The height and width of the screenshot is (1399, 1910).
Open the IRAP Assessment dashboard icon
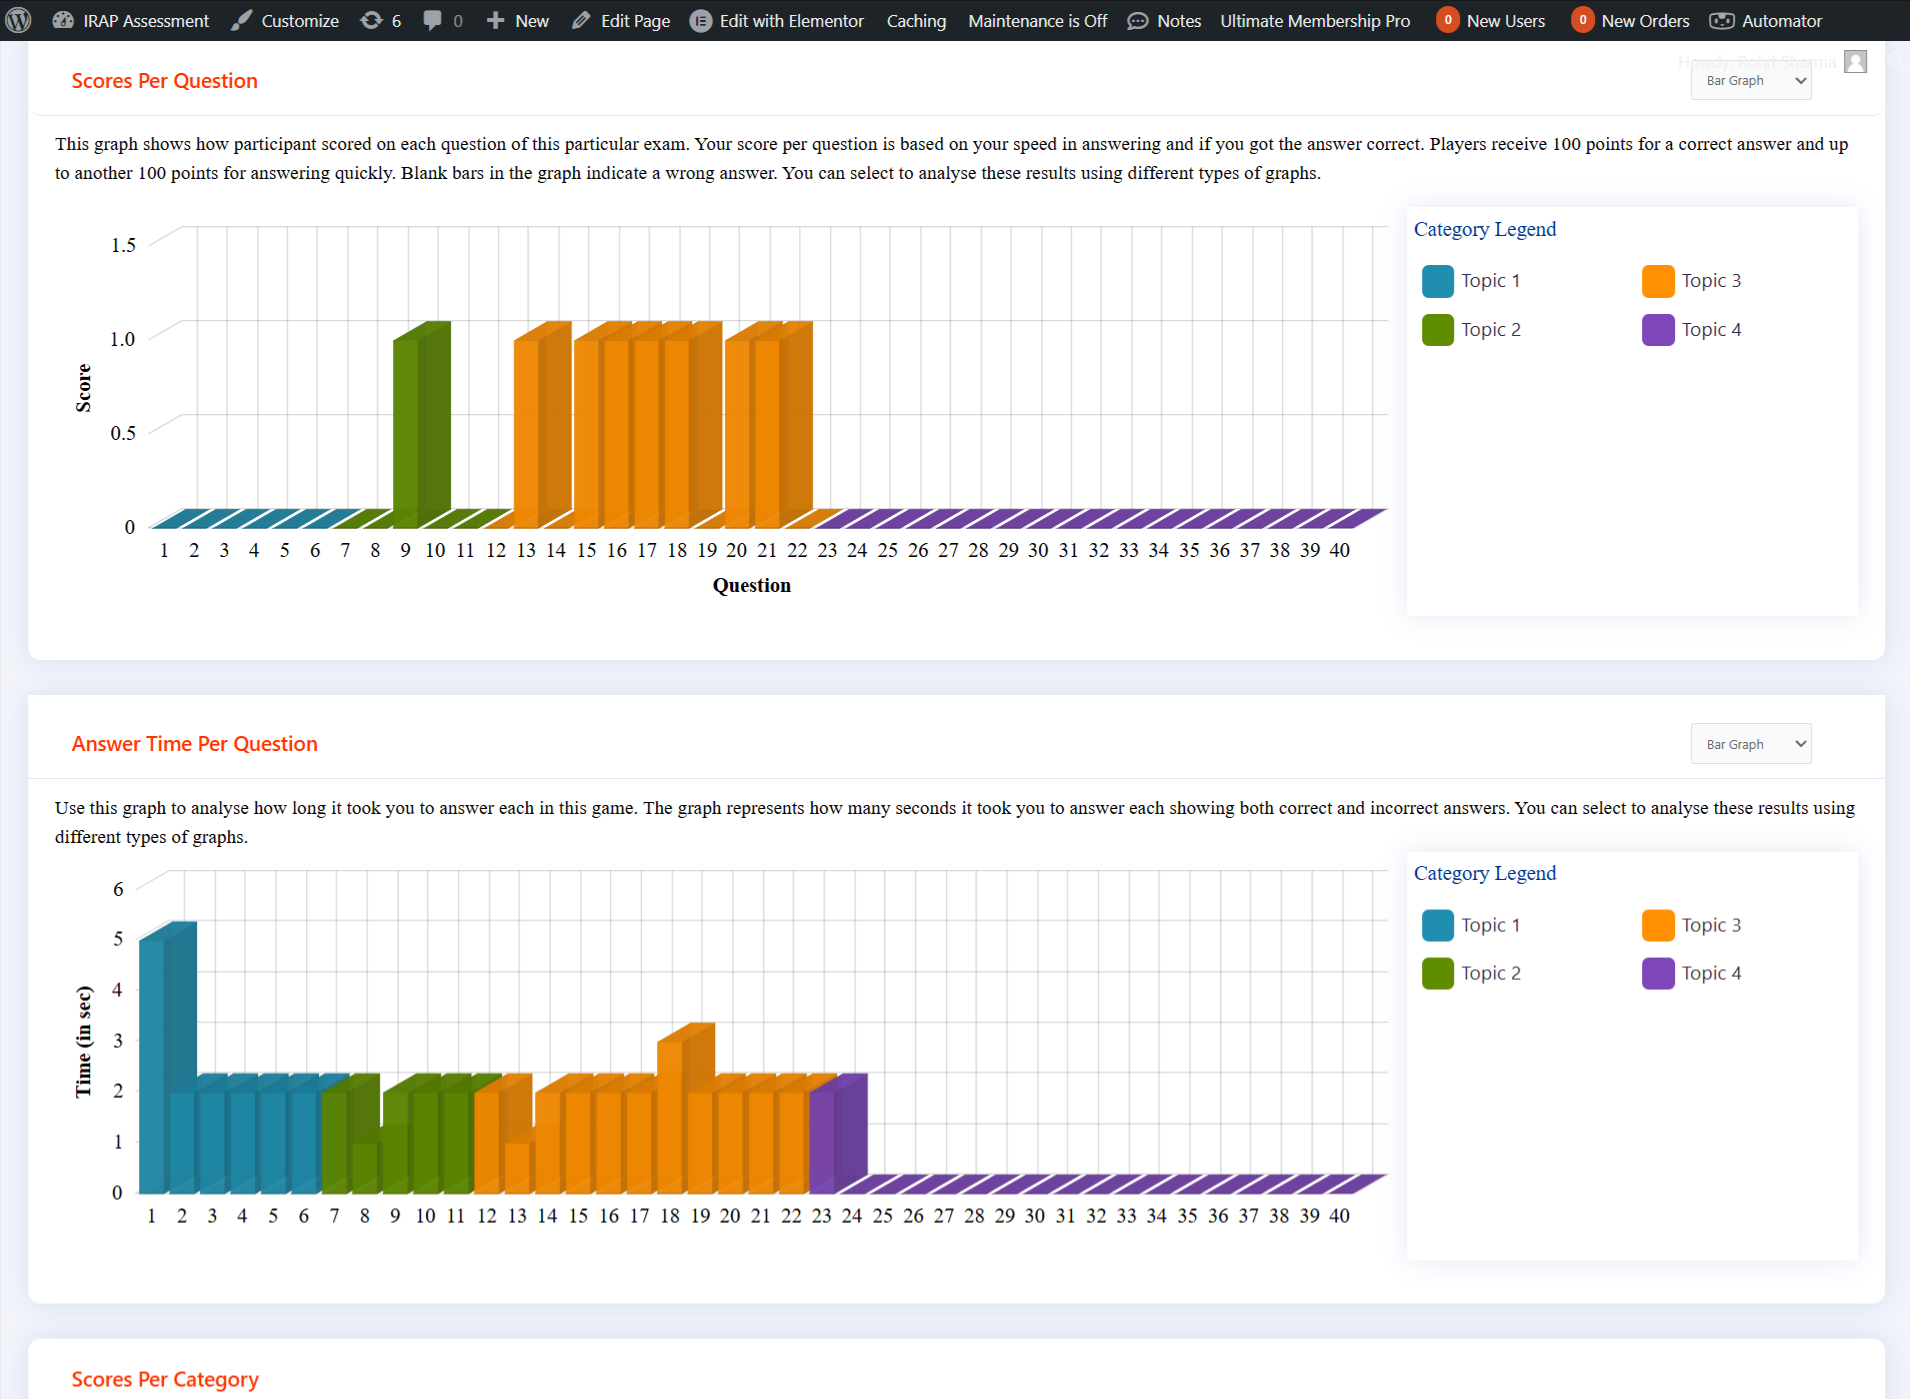pos(63,20)
